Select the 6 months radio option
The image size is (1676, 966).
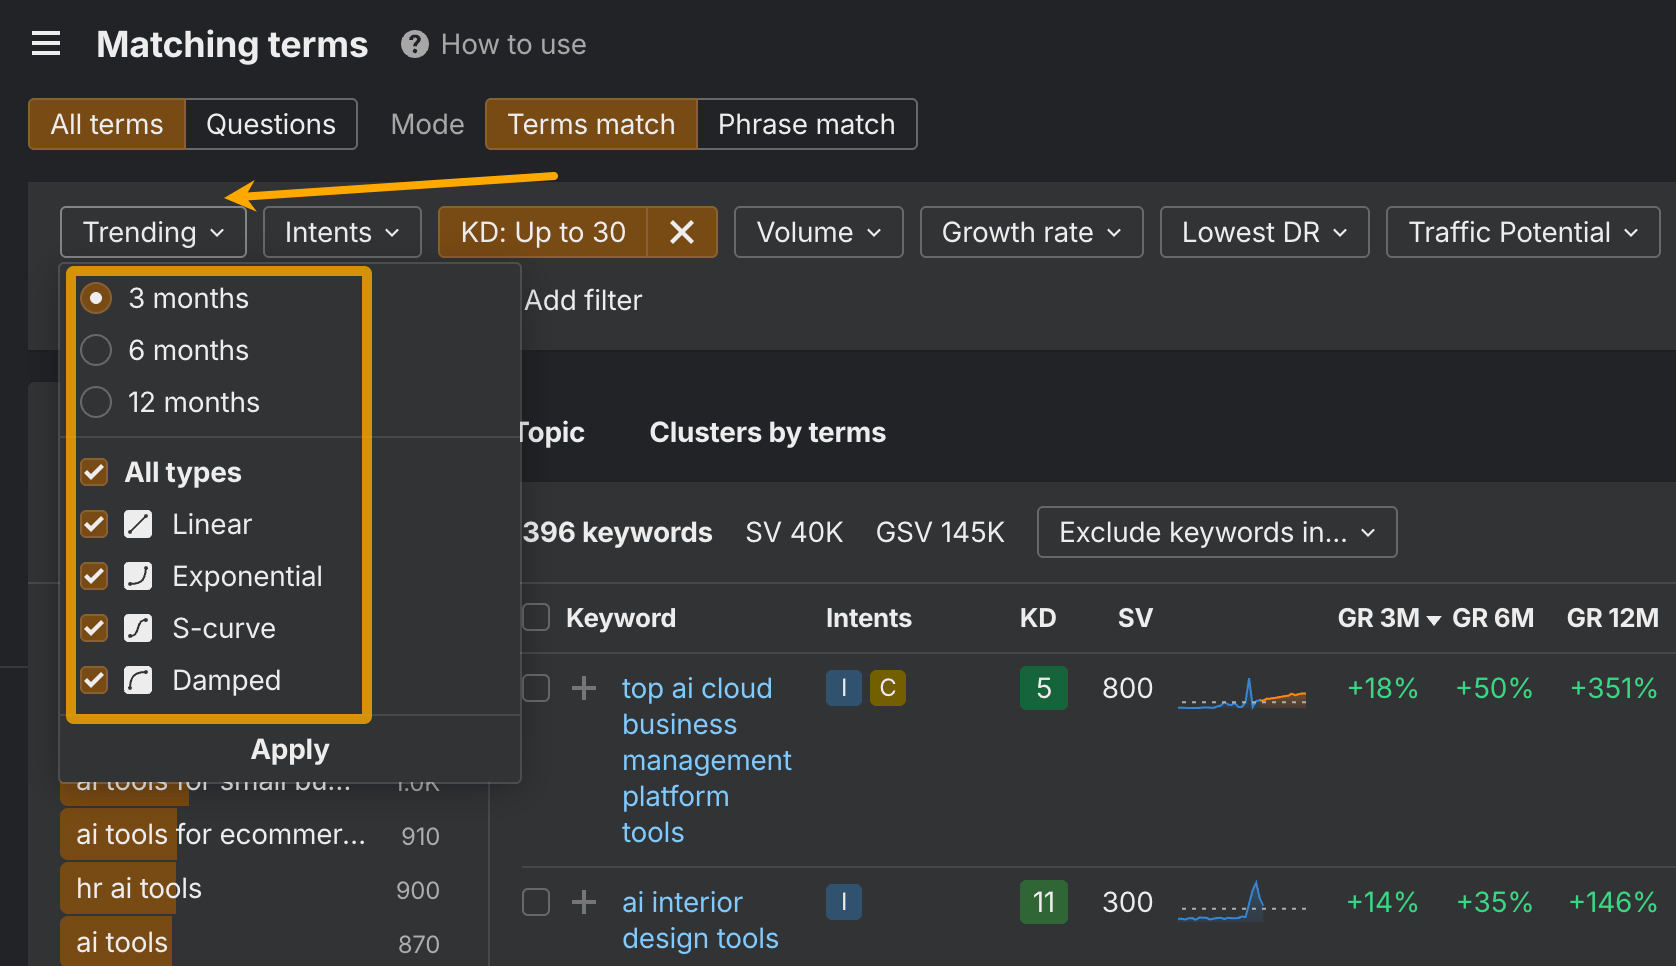tap(96, 350)
